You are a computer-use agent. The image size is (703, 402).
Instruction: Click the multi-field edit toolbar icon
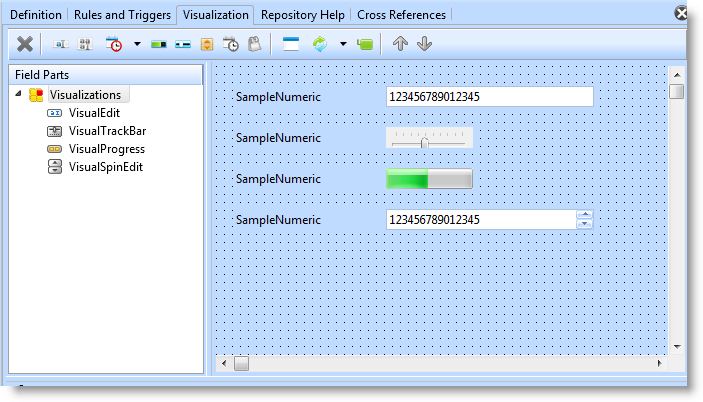point(85,44)
